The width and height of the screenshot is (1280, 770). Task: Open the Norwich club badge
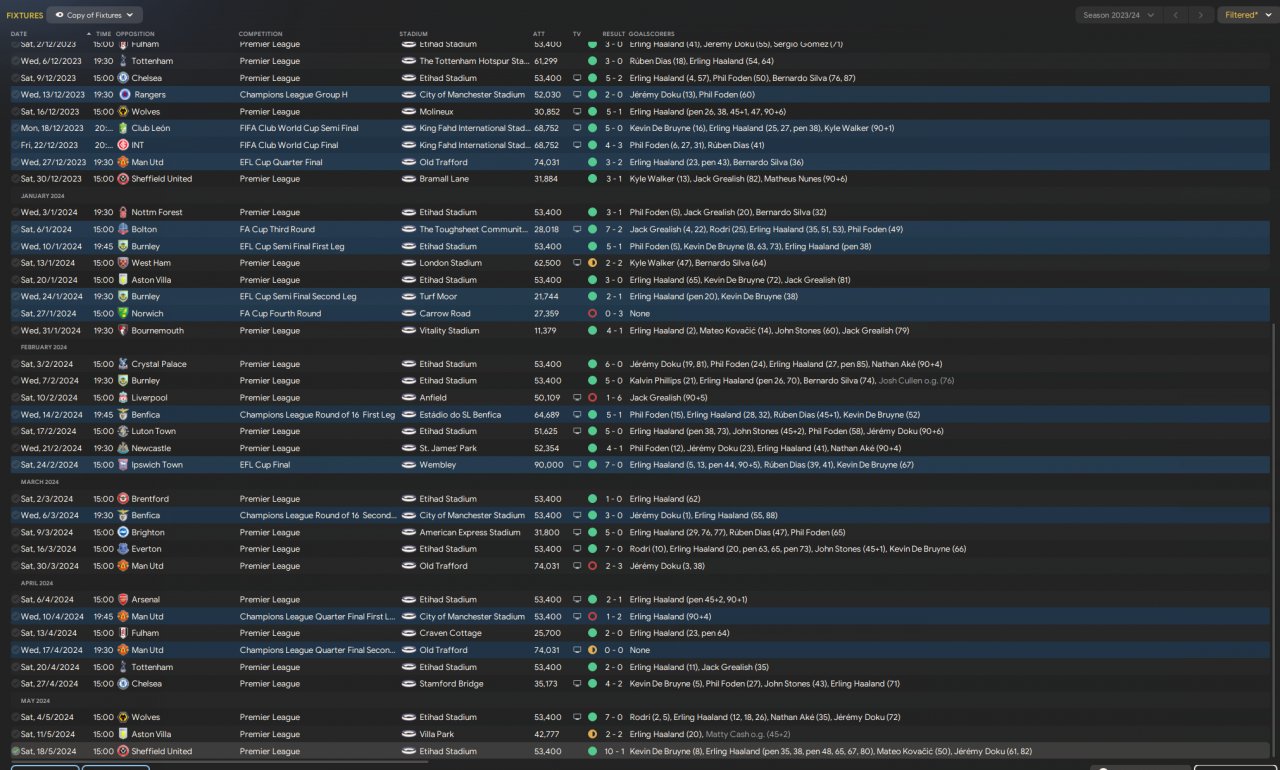123,313
